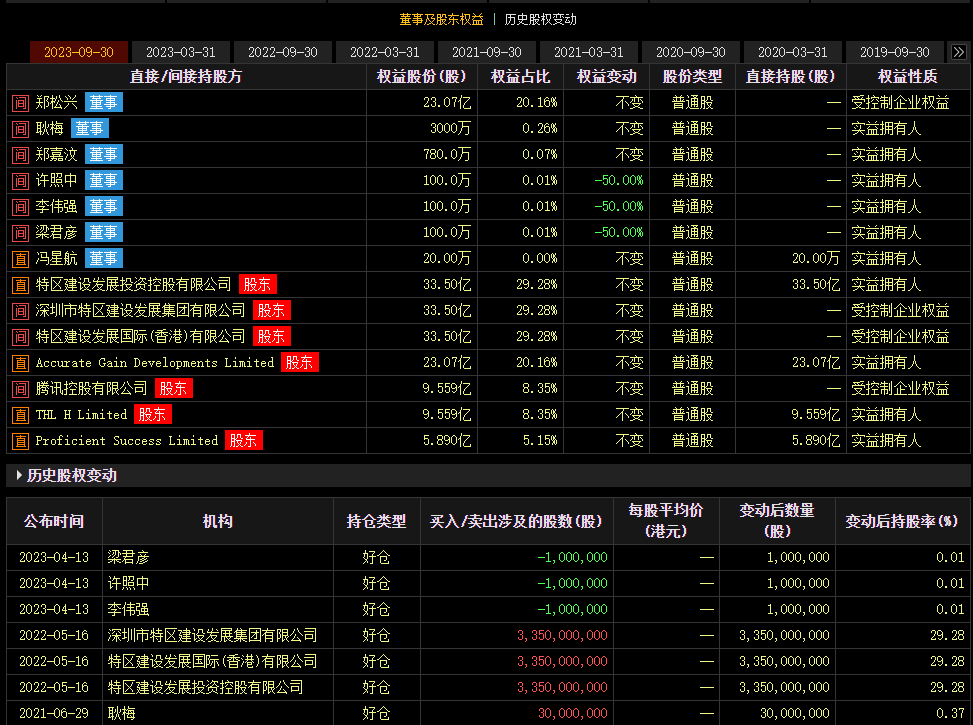973x725 pixels.
Task: Select the 2019-09-30 date tab
Action: coord(895,52)
